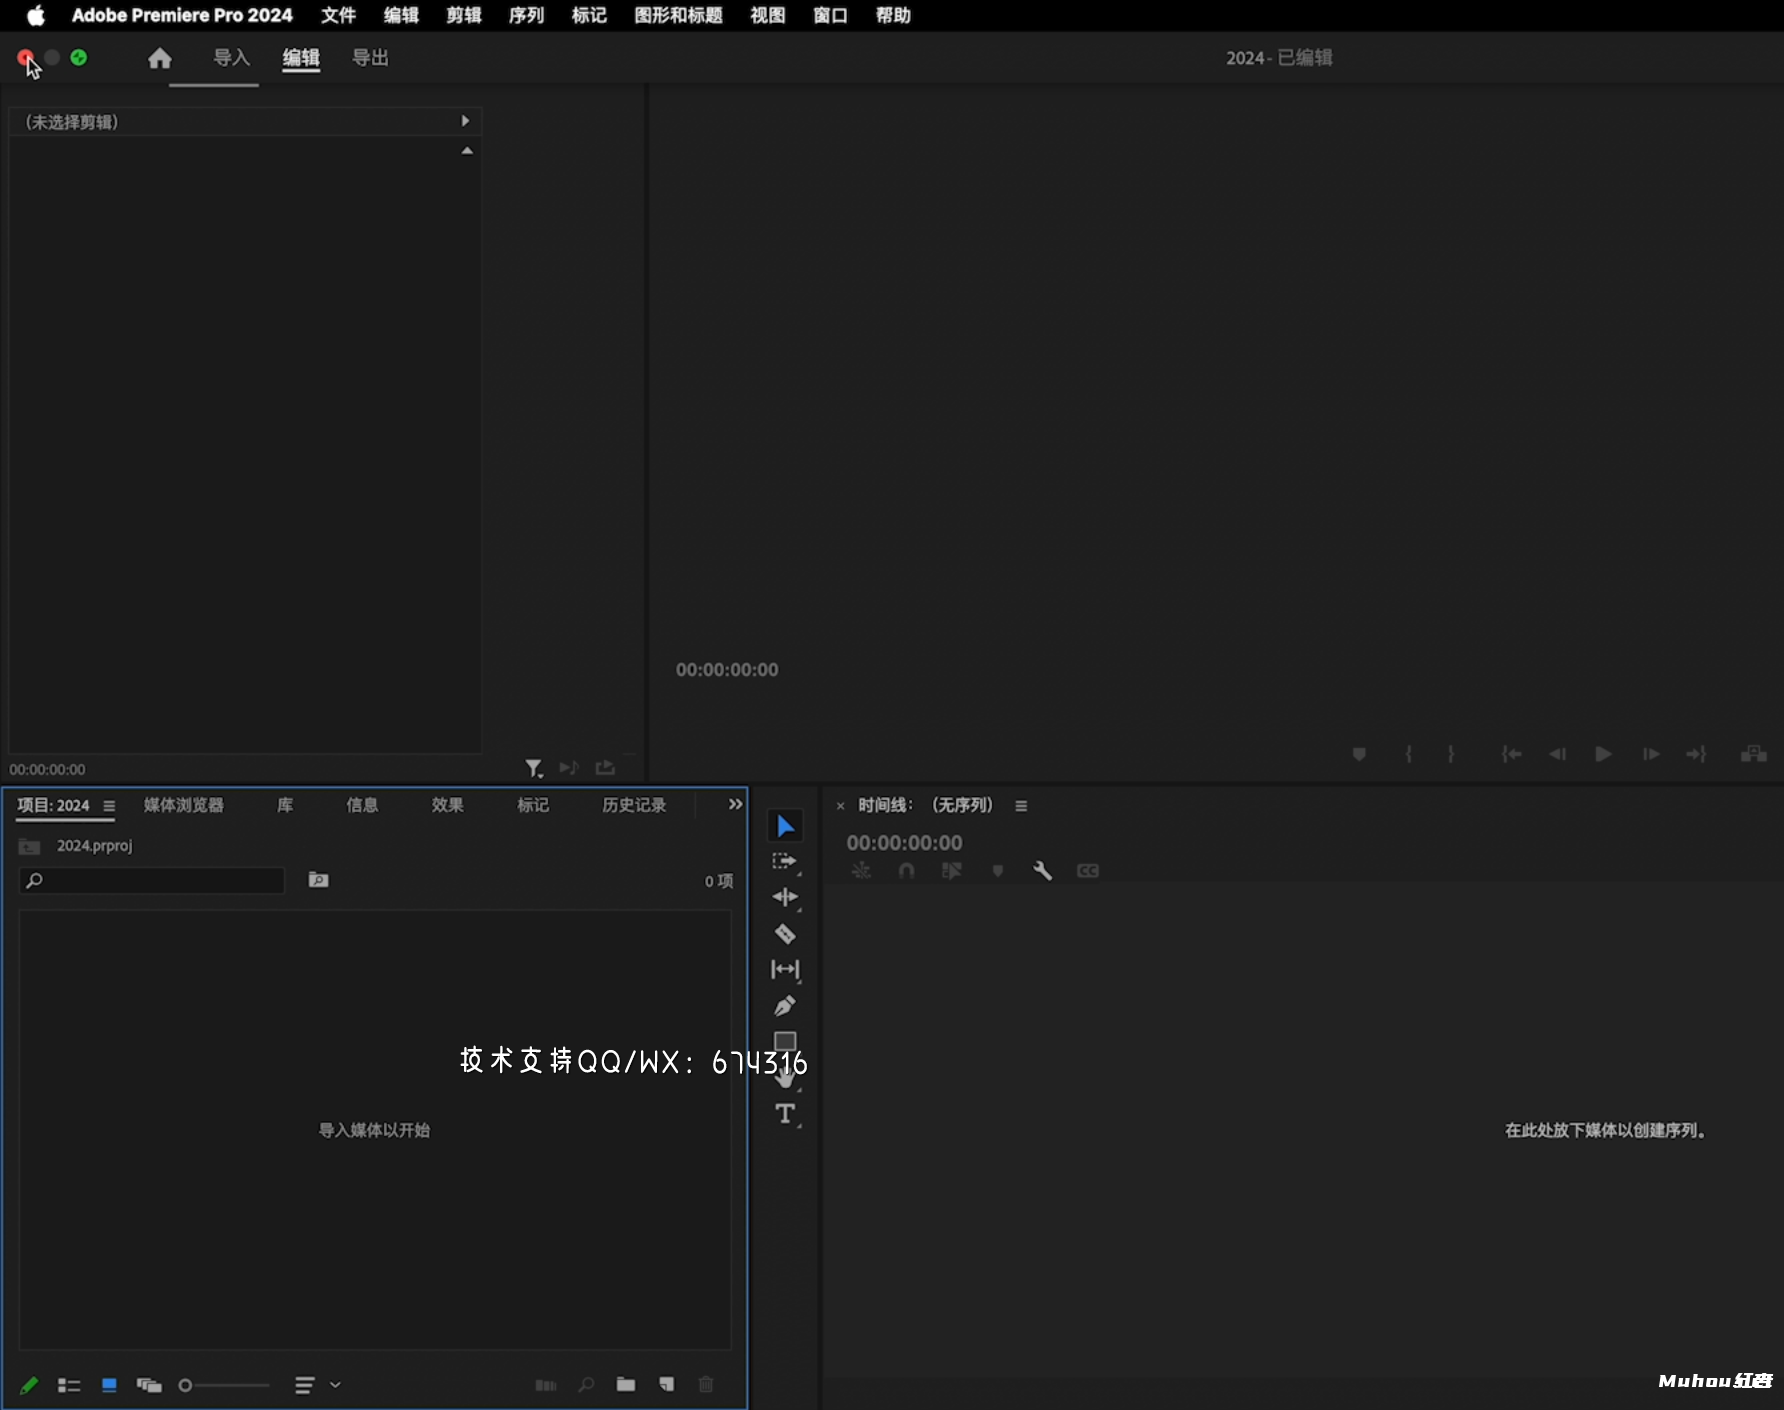Screen dimensions: 1784x1410
Task: Switch to the 媒体浏览器 tab
Action: [x=184, y=805]
